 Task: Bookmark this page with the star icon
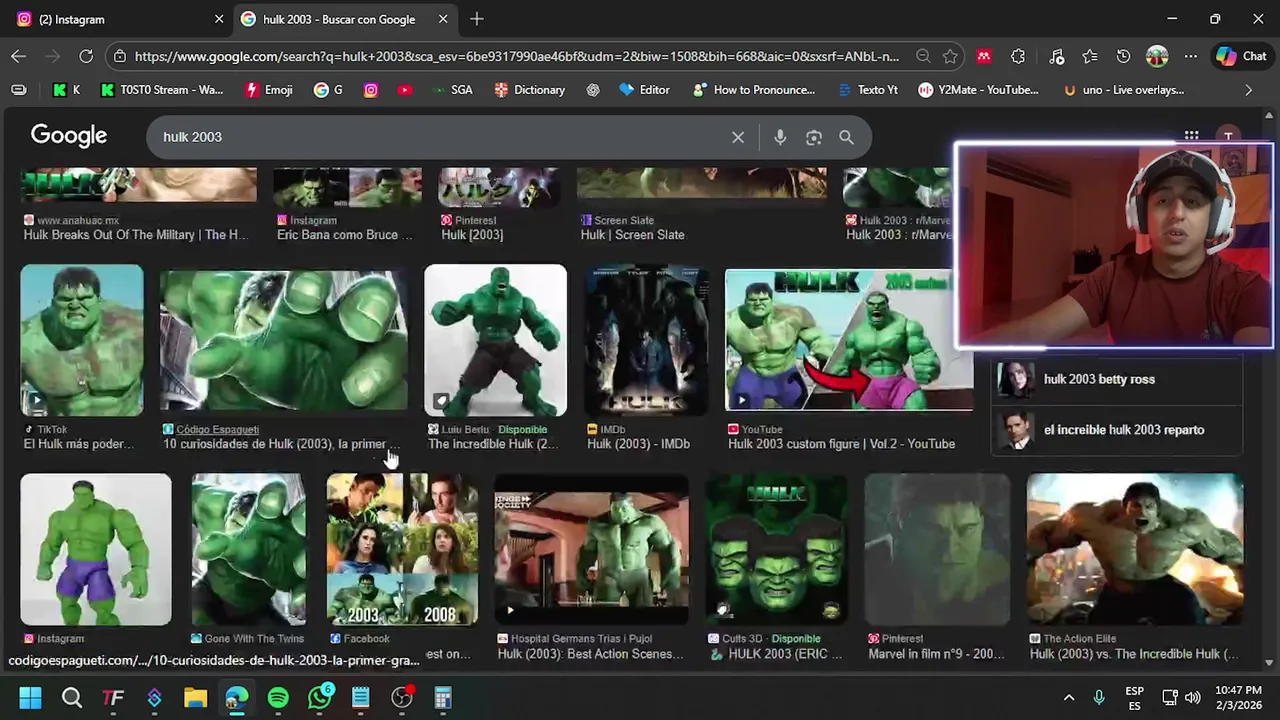click(x=950, y=57)
